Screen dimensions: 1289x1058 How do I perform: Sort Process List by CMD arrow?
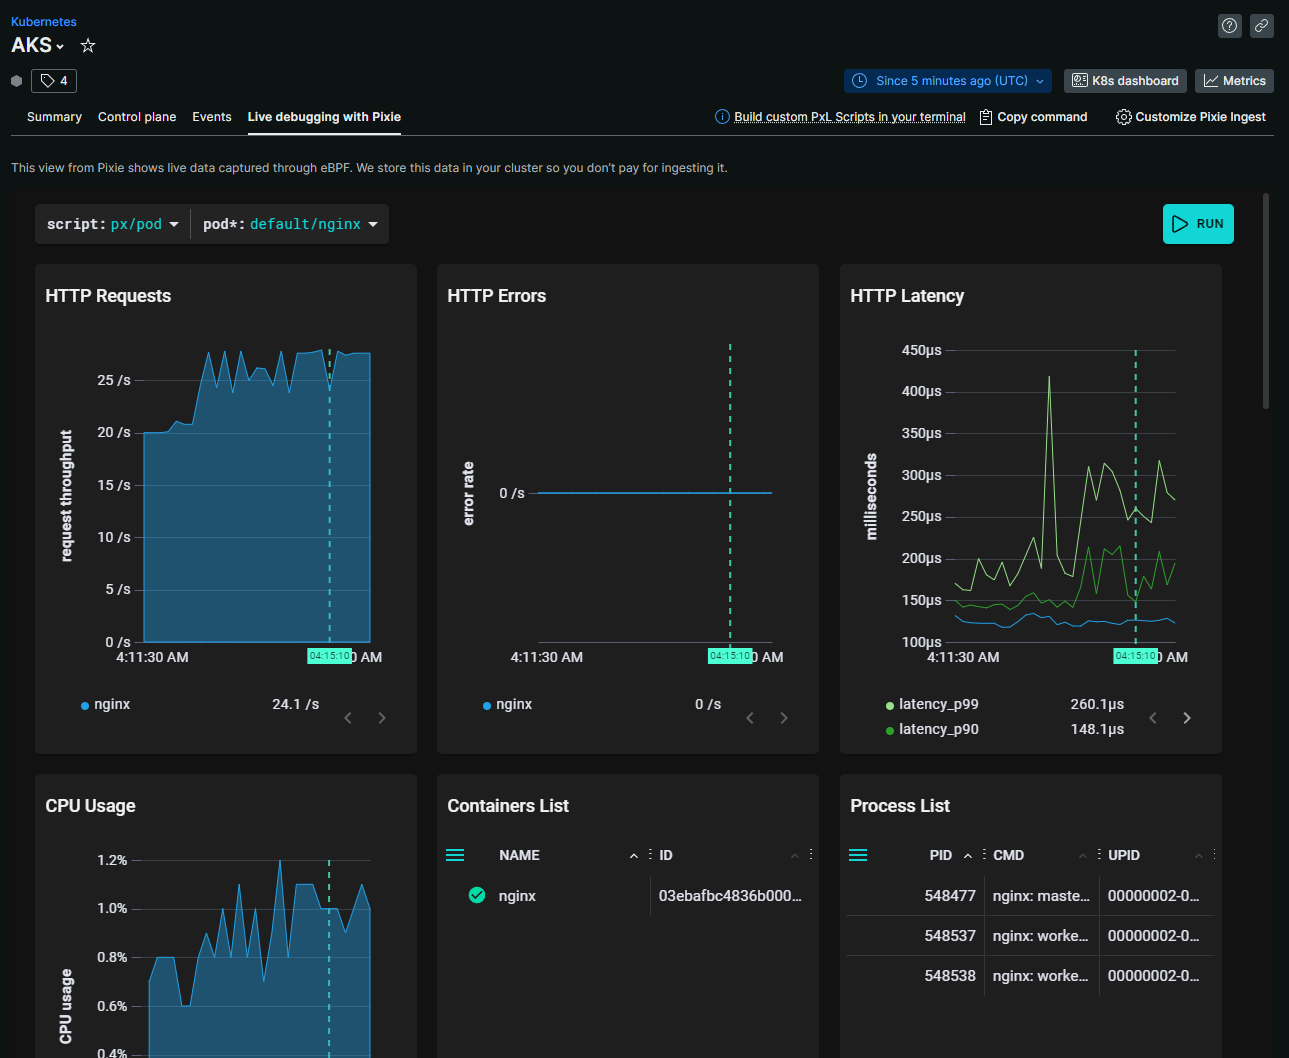pos(1083,856)
